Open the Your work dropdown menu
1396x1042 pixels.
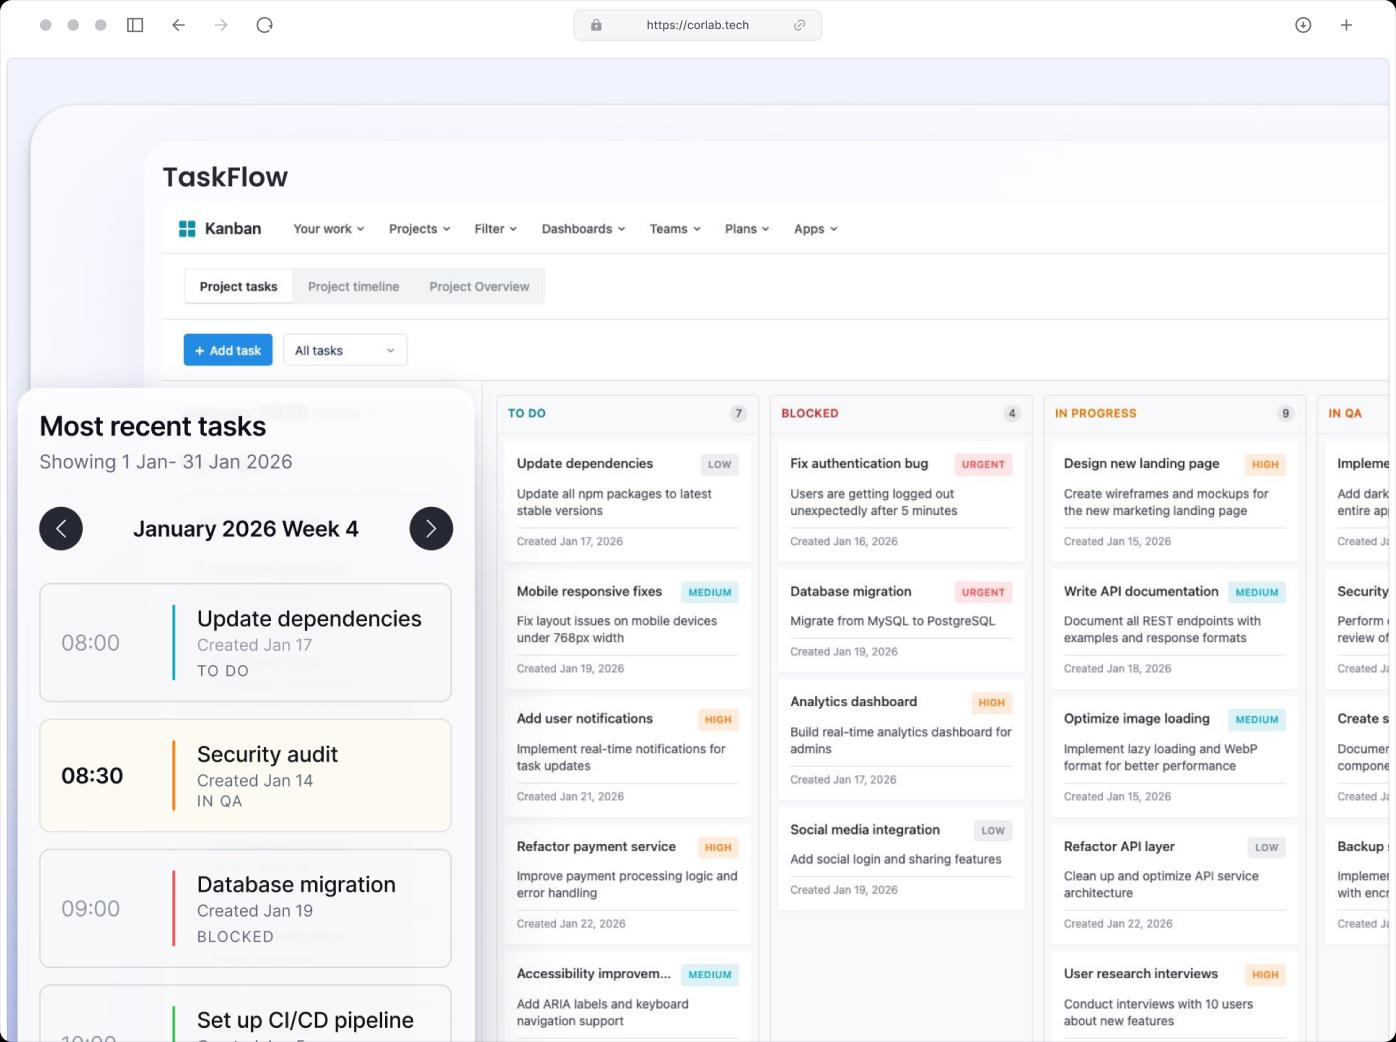click(329, 229)
